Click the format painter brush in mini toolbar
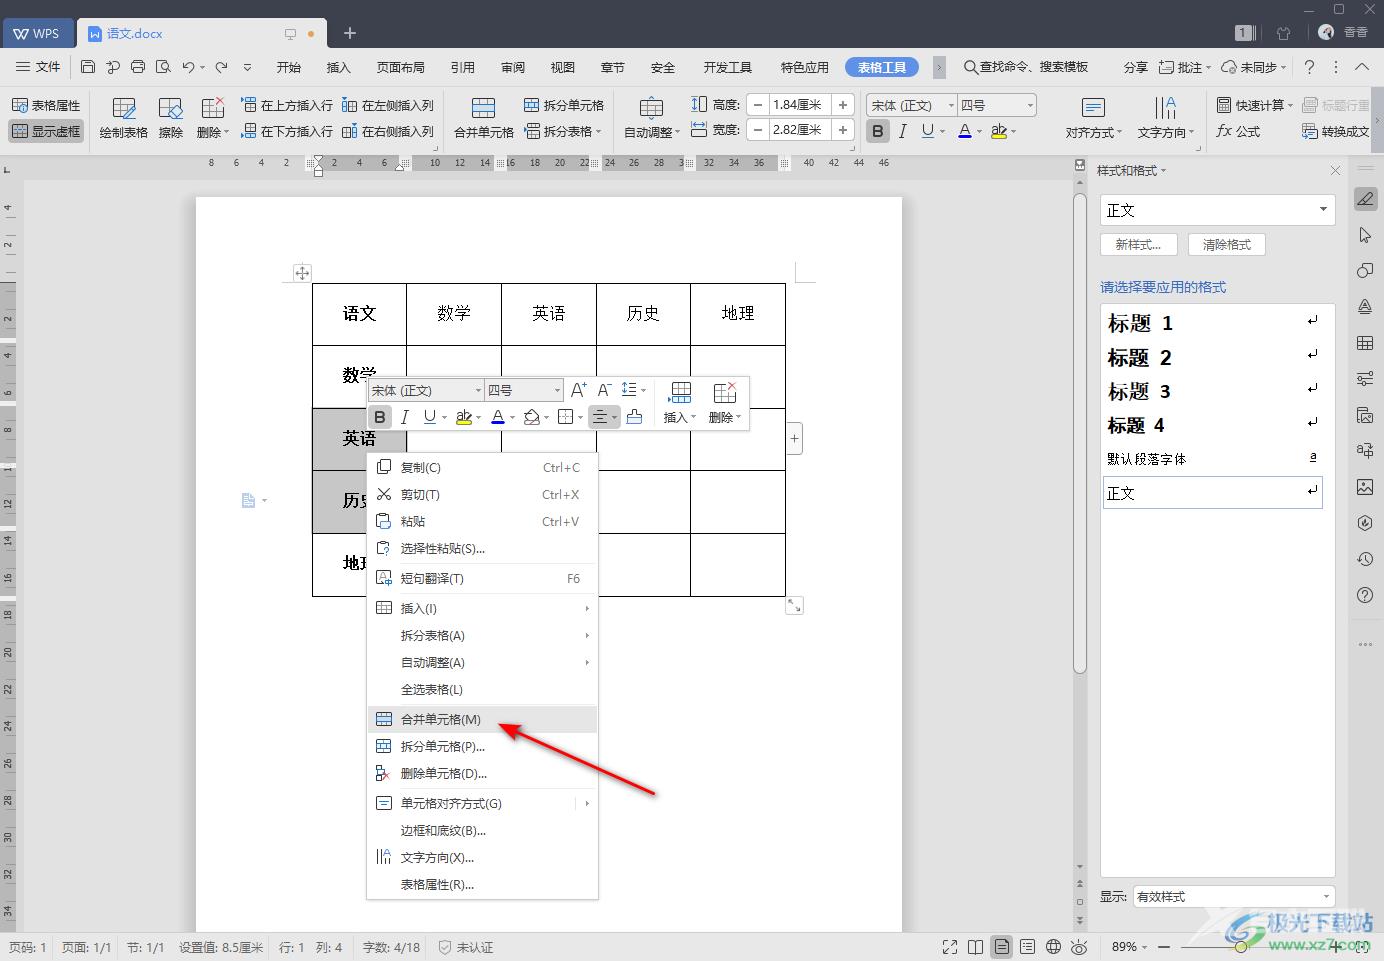This screenshot has width=1384, height=961. pyautogui.click(x=634, y=417)
